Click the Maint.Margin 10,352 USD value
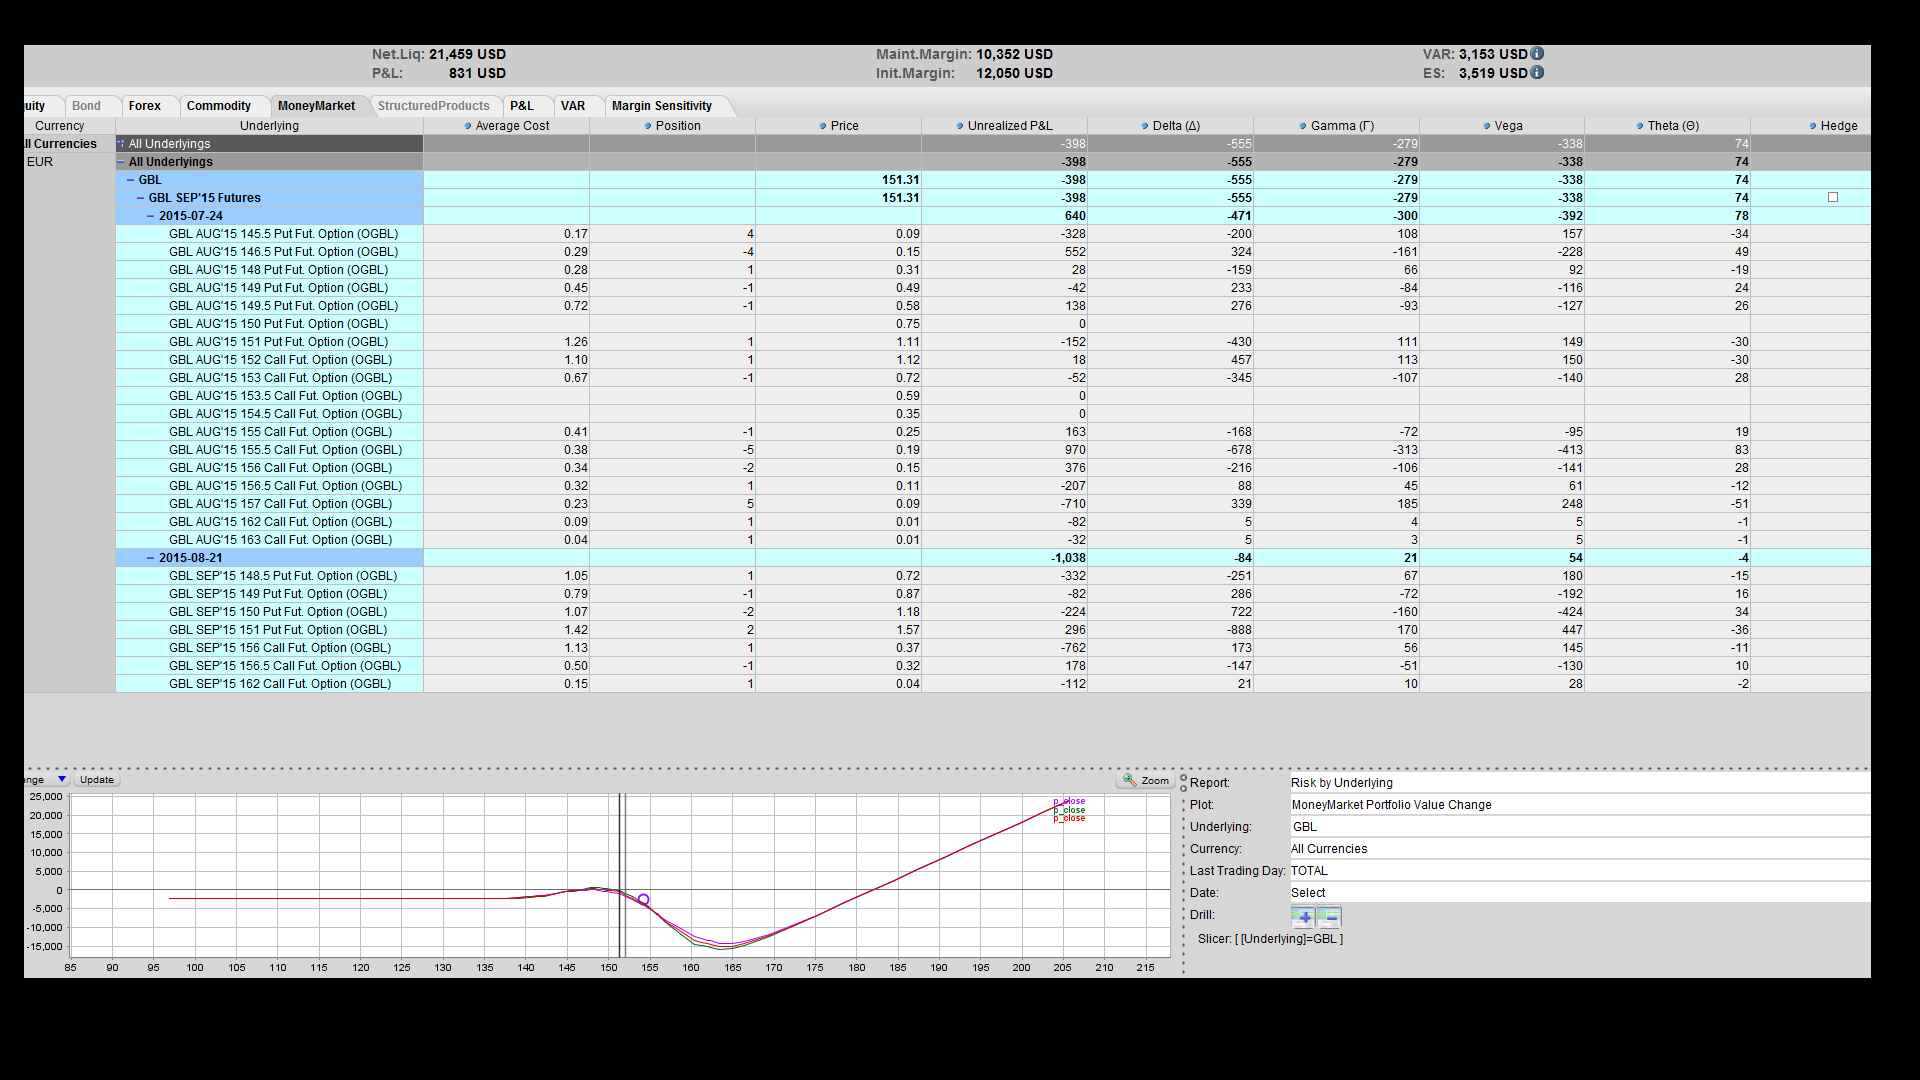The image size is (1920, 1080). point(1014,55)
